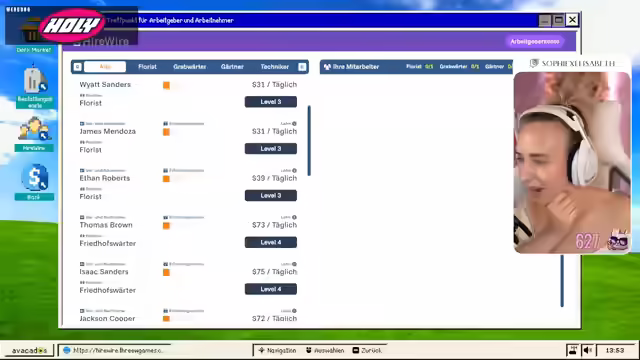Click the wage info icon above Isaac Sanders' salary
The width and height of the screenshot is (640, 360).
coord(294,264)
